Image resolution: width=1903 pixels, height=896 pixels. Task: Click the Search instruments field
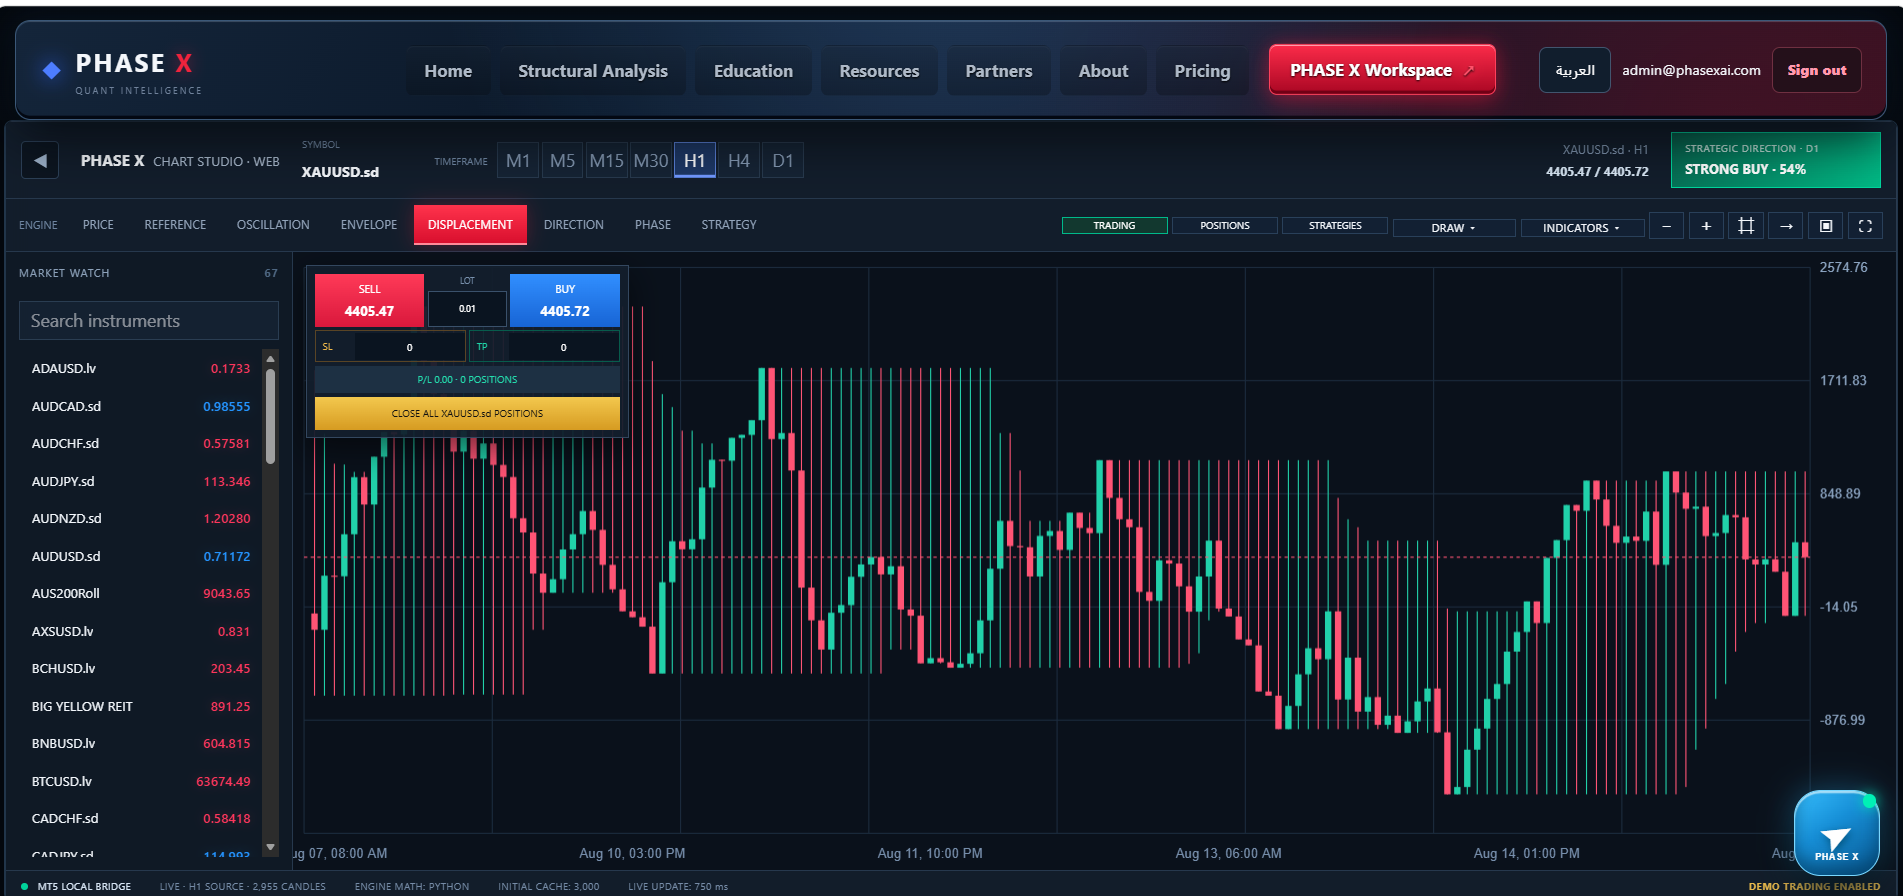(149, 321)
